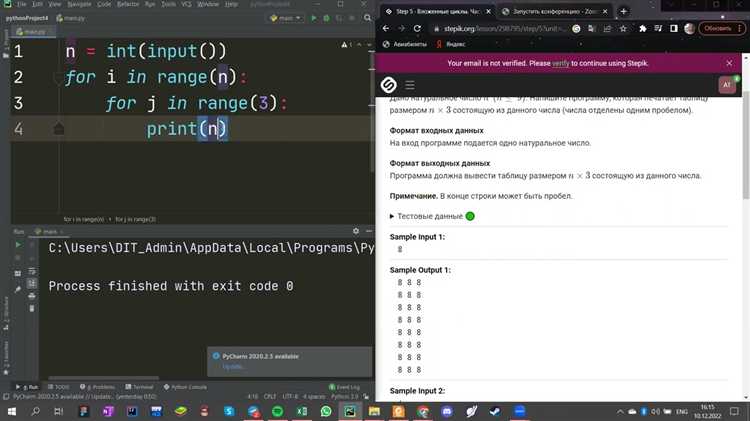Image resolution: width=750 pixels, height=421 pixels.
Task: Open Search Everywhere magnifier in PyCharm
Action: [367, 18]
